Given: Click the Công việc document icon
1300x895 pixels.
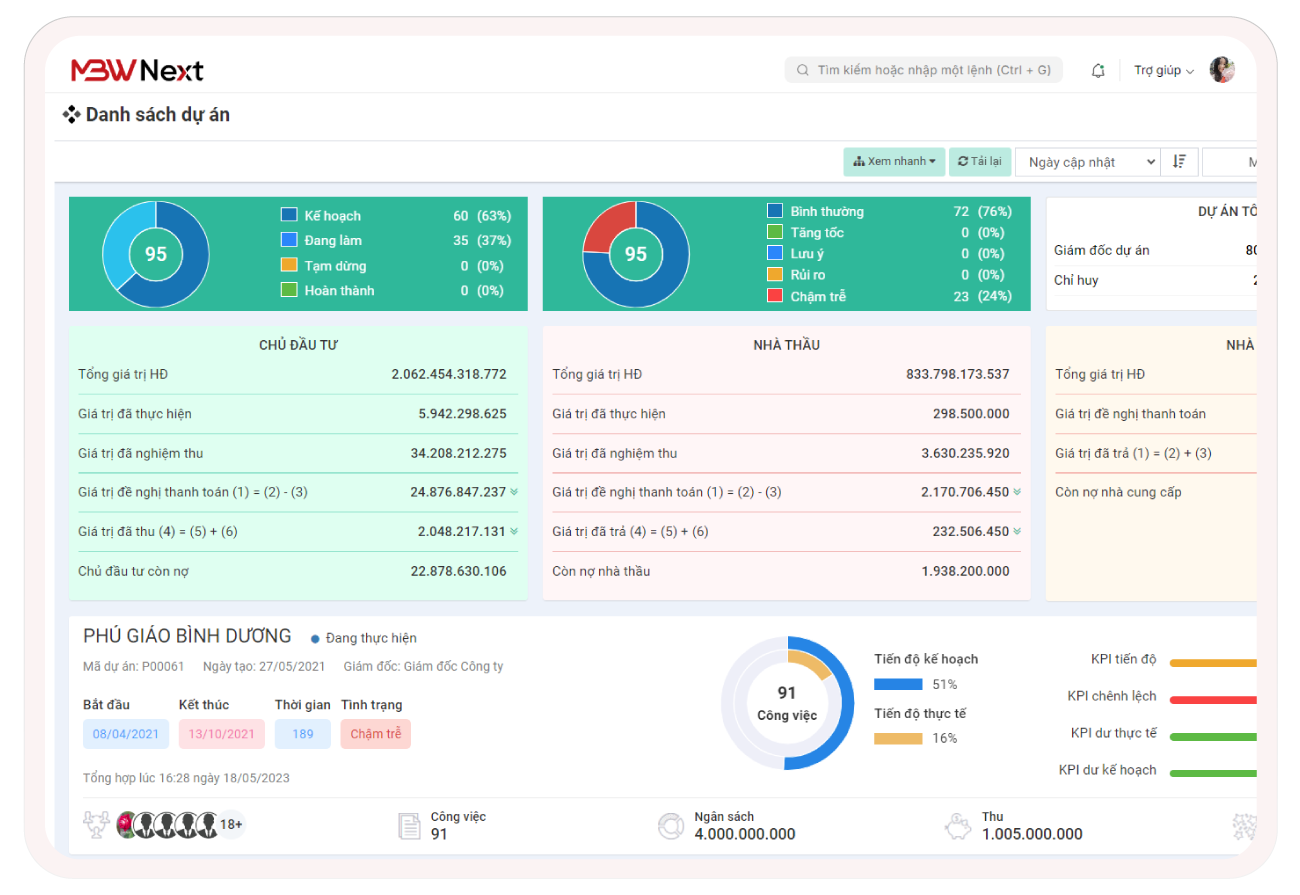Looking at the screenshot, I should [409, 826].
